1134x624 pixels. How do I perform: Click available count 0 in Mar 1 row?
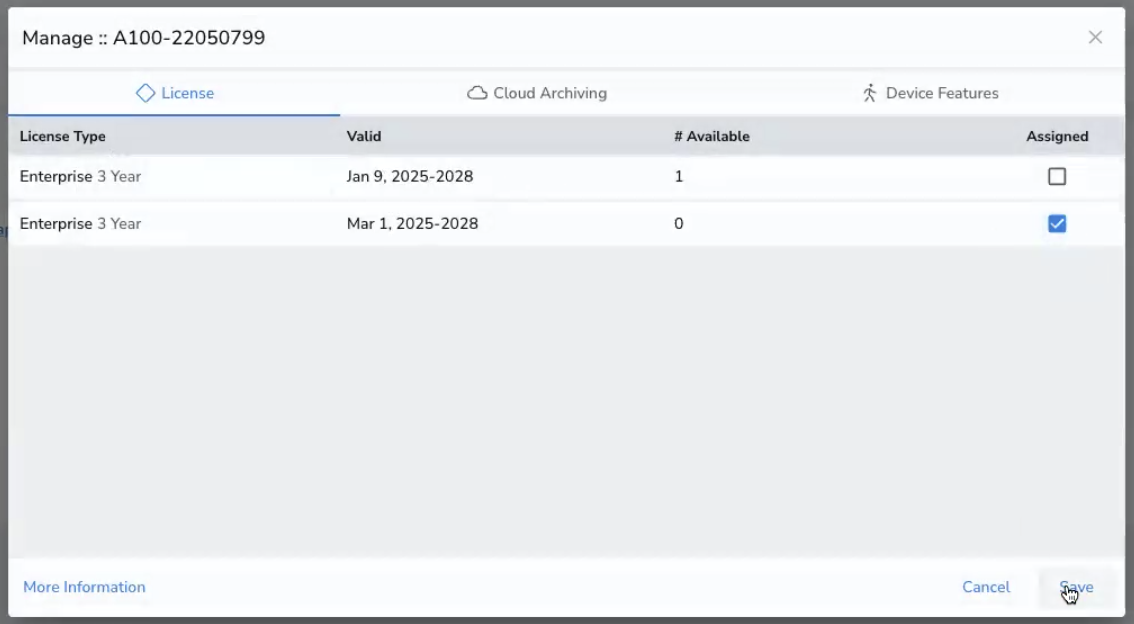pos(678,223)
